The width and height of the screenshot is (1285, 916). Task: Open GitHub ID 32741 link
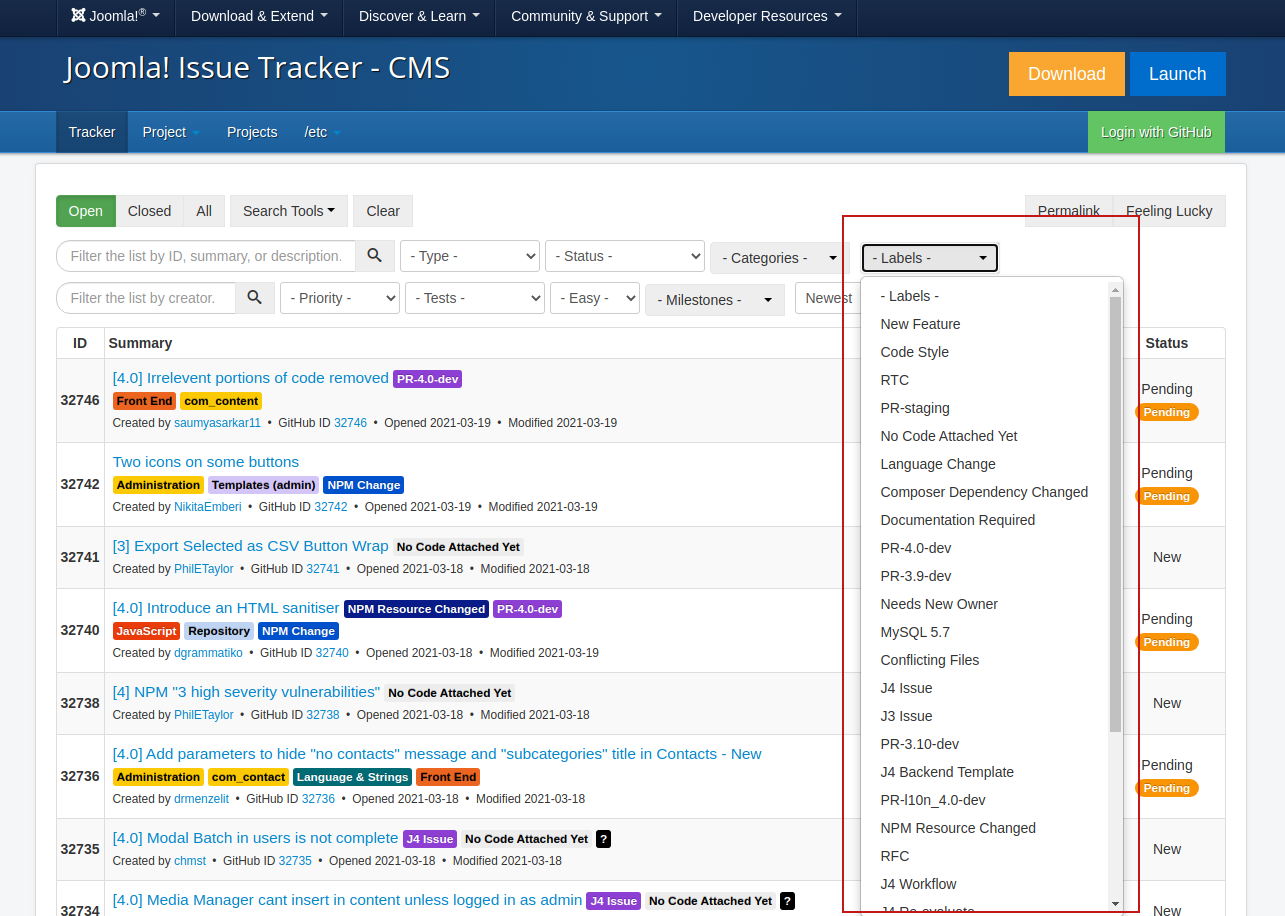click(323, 569)
